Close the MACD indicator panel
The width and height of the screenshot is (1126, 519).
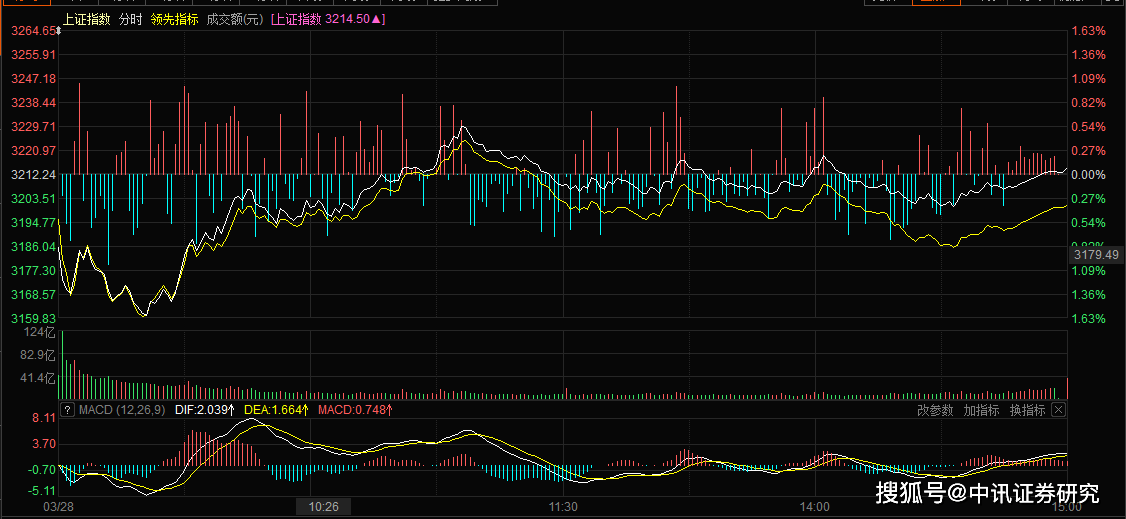[x=1058, y=410]
